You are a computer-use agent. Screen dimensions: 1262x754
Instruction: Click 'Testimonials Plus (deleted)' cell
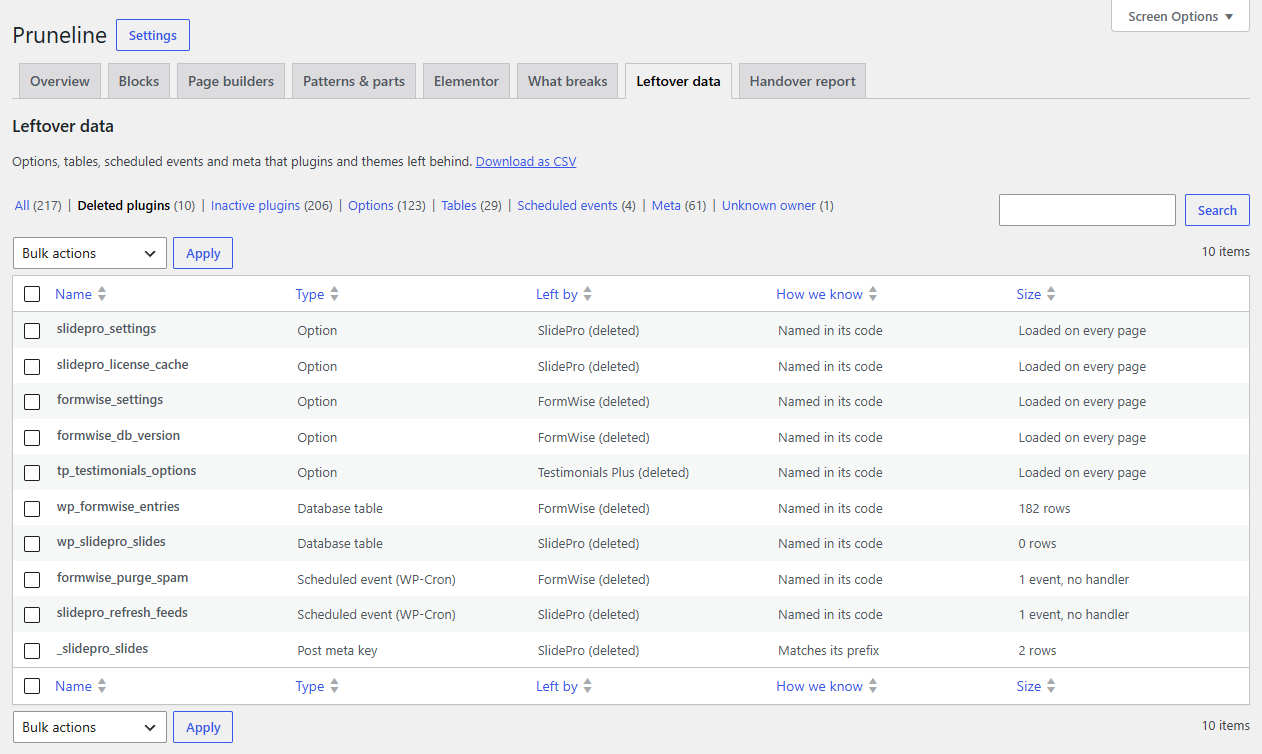tap(613, 473)
